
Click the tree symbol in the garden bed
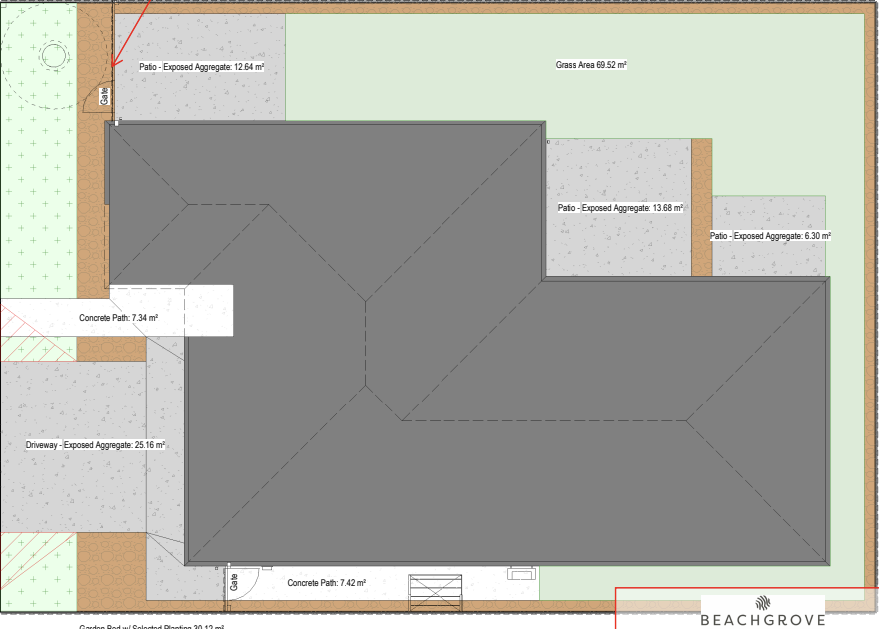(x=52, y=57)
